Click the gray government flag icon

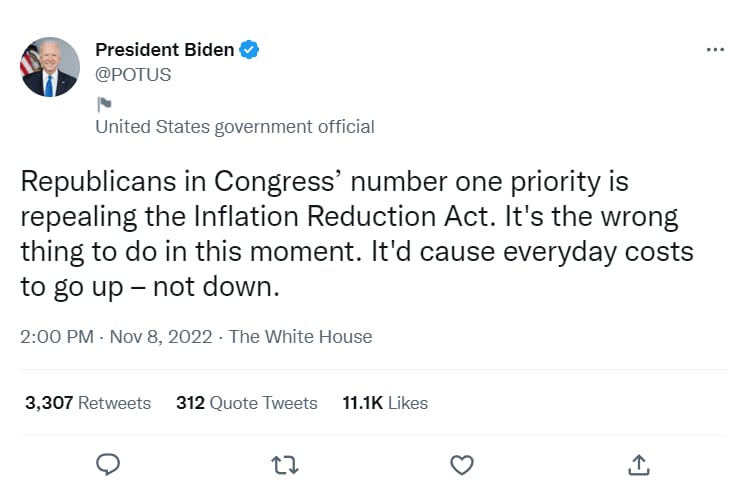click(104, 104)
